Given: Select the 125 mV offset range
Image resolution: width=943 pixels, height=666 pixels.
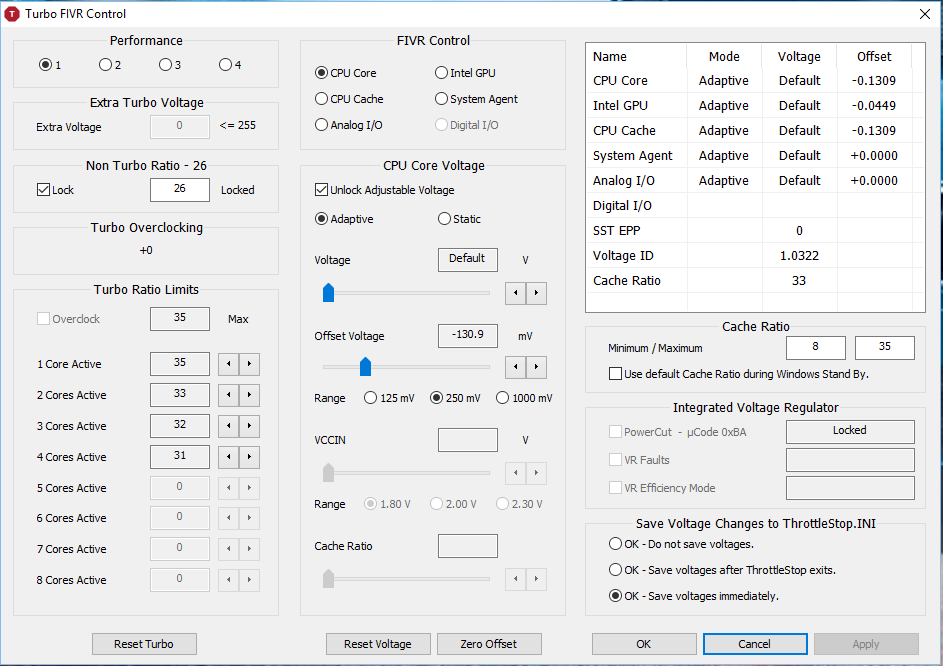Looking at the screenshot, I should coord(371,398).
